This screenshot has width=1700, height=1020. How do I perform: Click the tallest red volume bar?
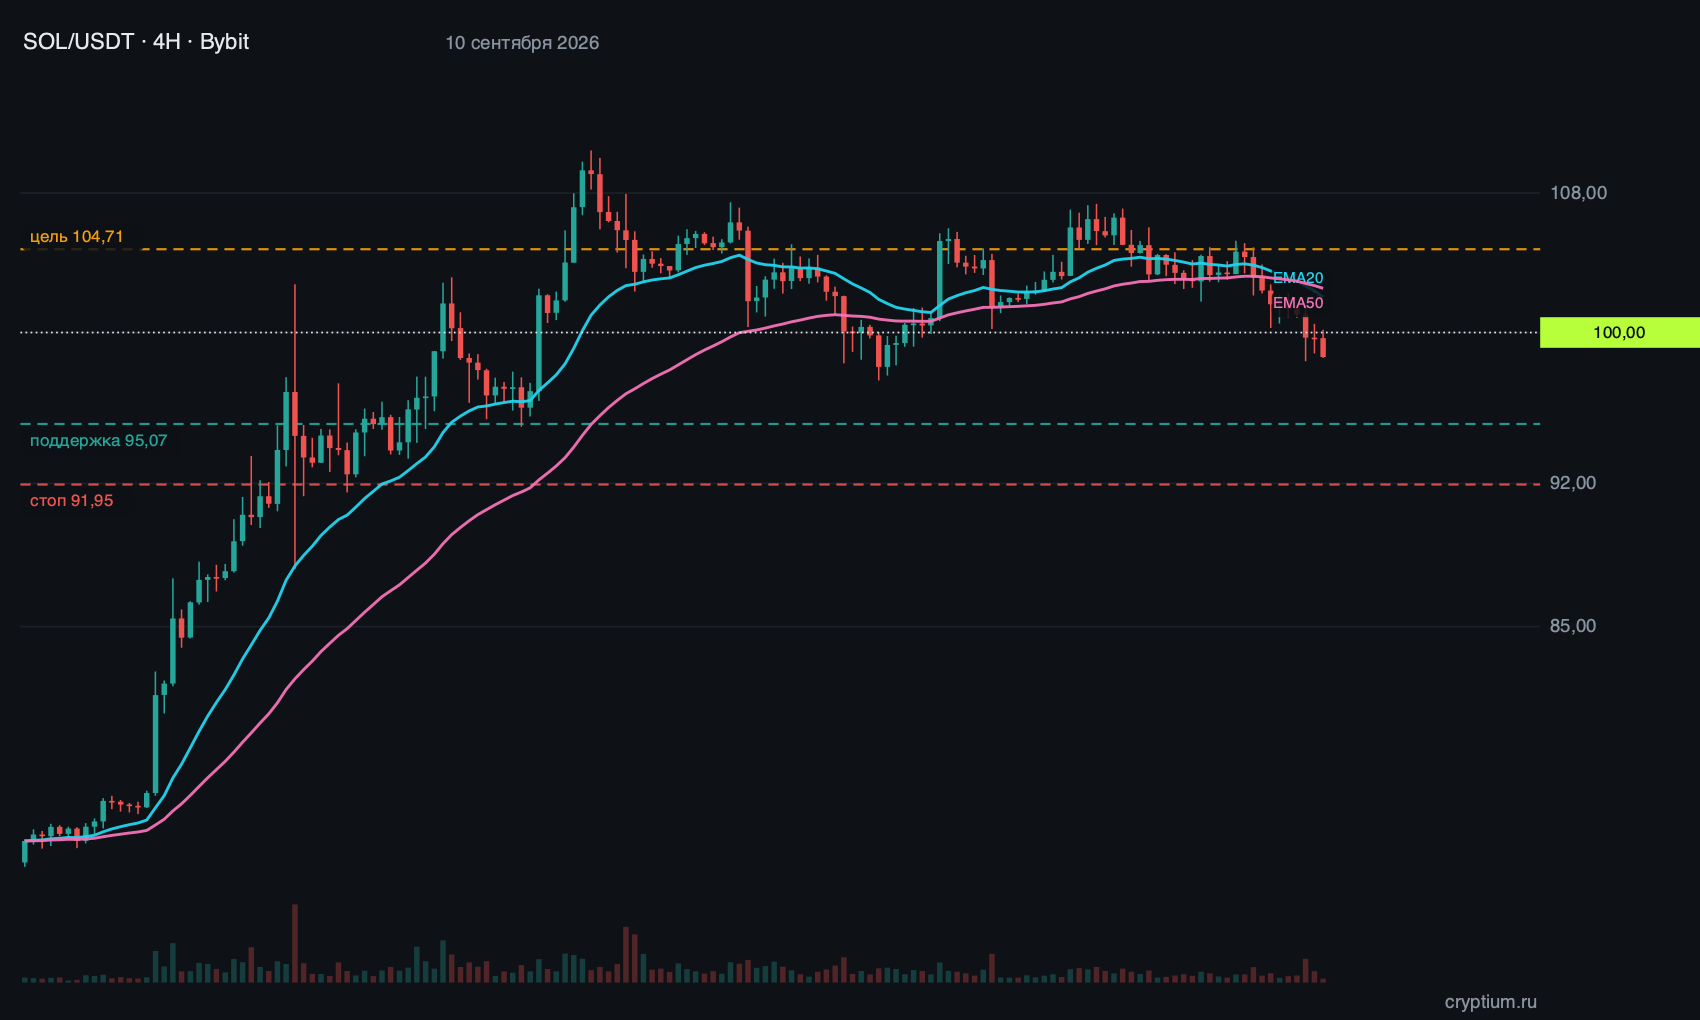pos(295,943)
